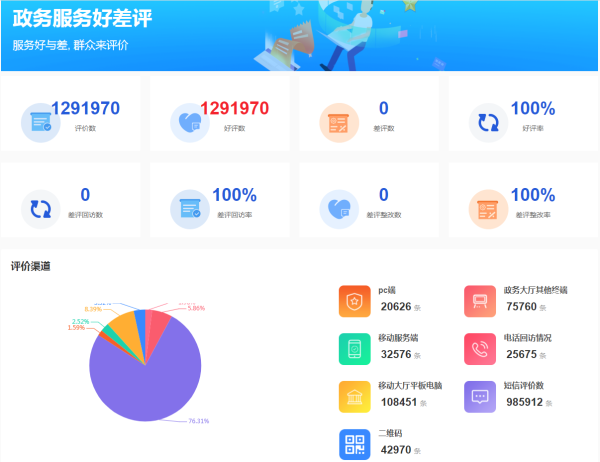Viewport: 600px width, 462px height.
Task: Click the 差评整改率 orange icon
Action: [488, 208]
